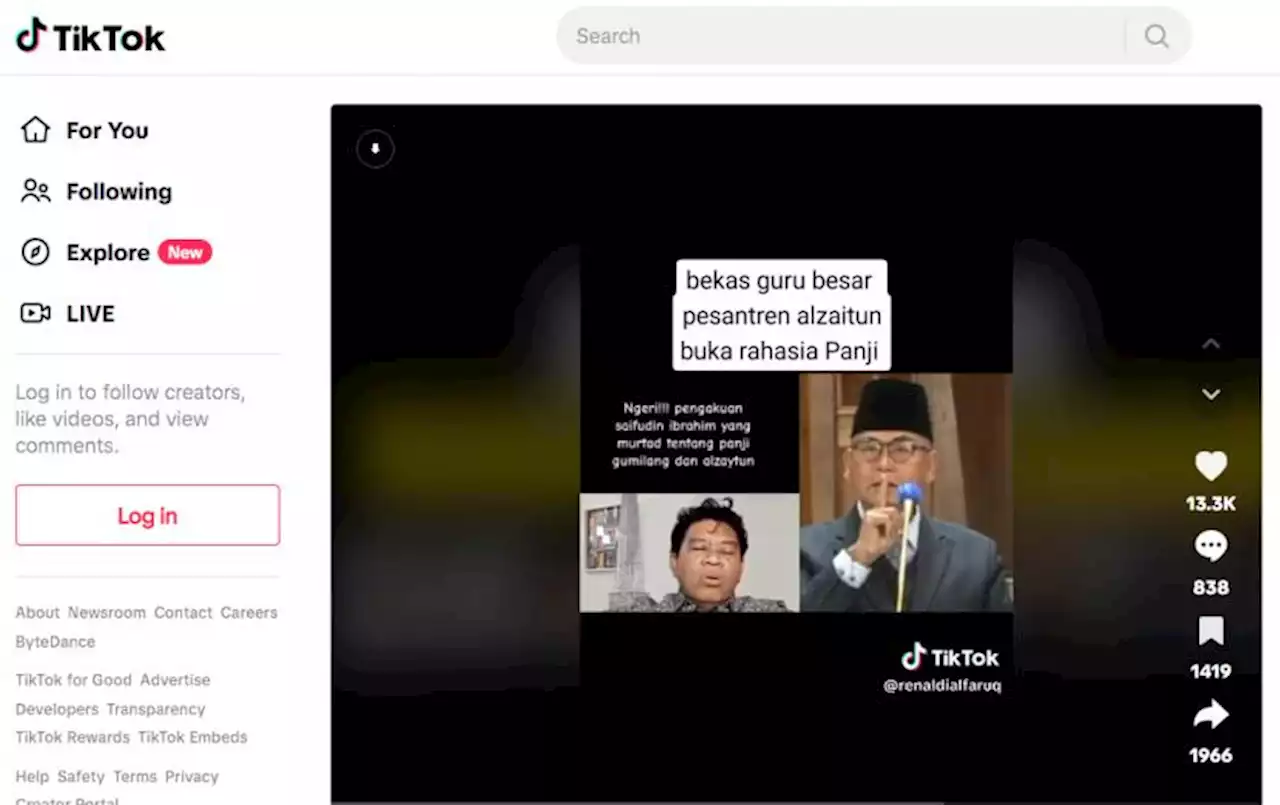The width and height of the screenshot is (1280, 805).
Task: Open the TikTok for Good link
Action: coord(73,679)
